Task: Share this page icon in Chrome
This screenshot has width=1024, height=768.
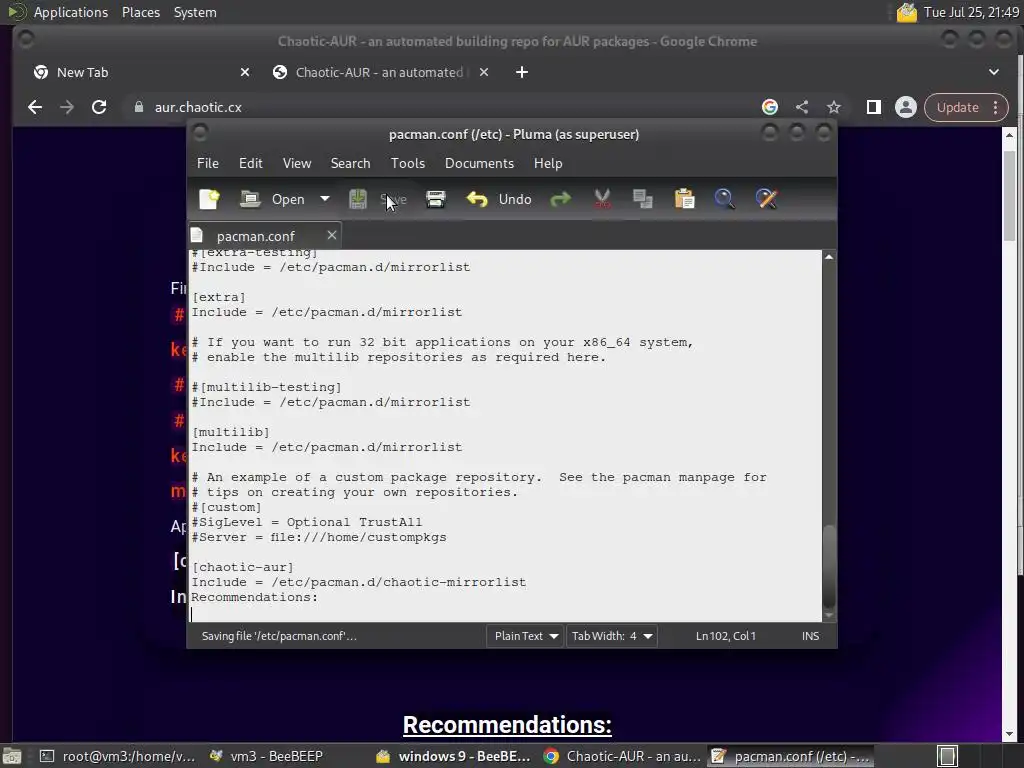Action: [802, 107]
